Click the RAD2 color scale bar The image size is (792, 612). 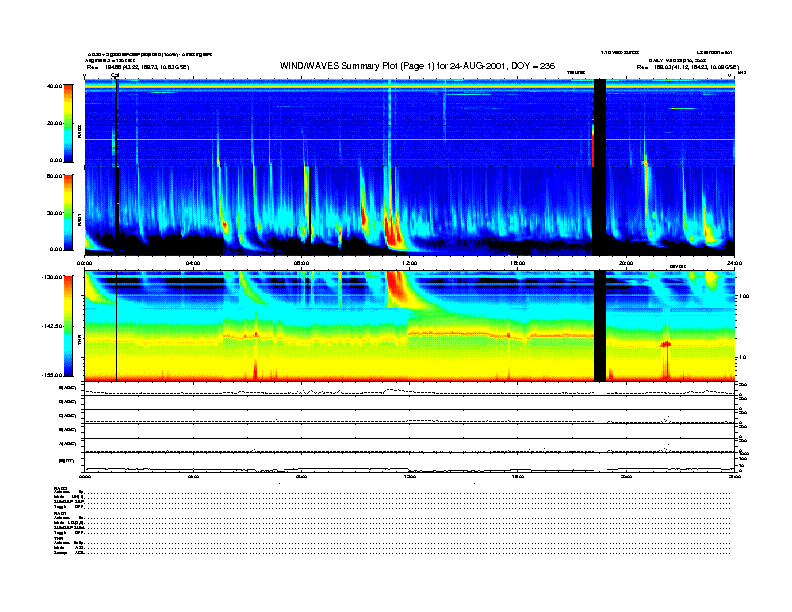click(68, 123)
